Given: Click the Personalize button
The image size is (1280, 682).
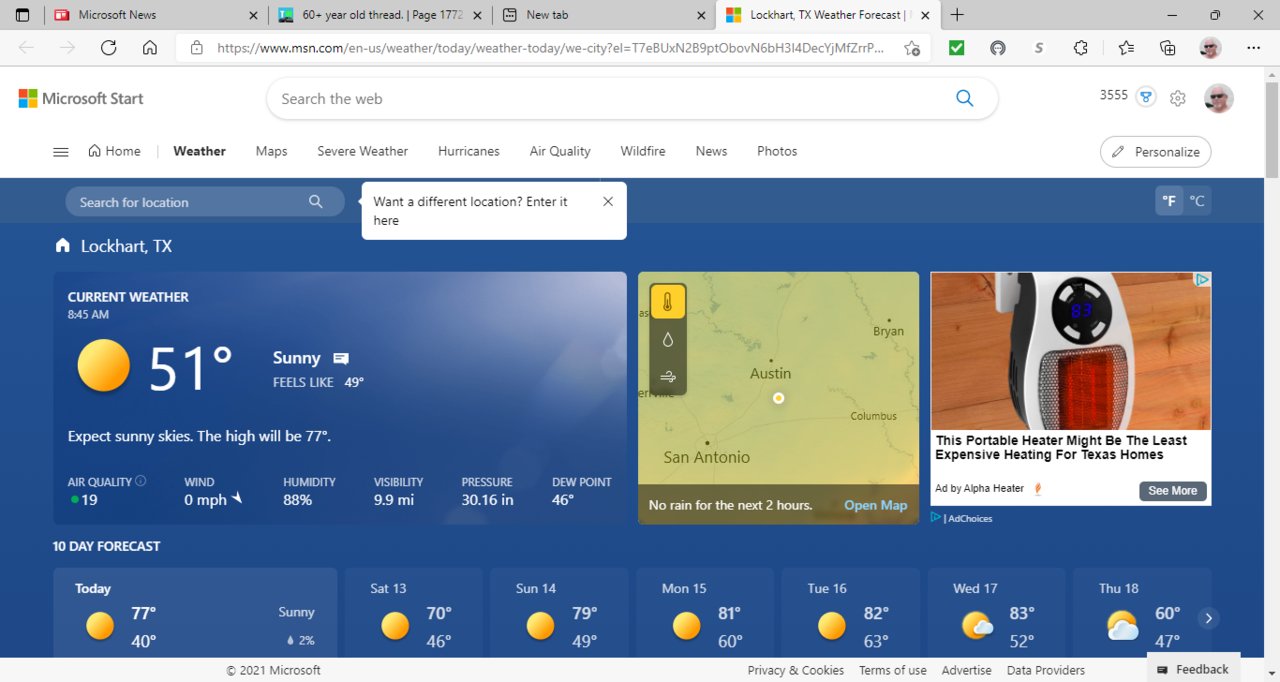Looking at the screenshot, I should point(1156,152).
